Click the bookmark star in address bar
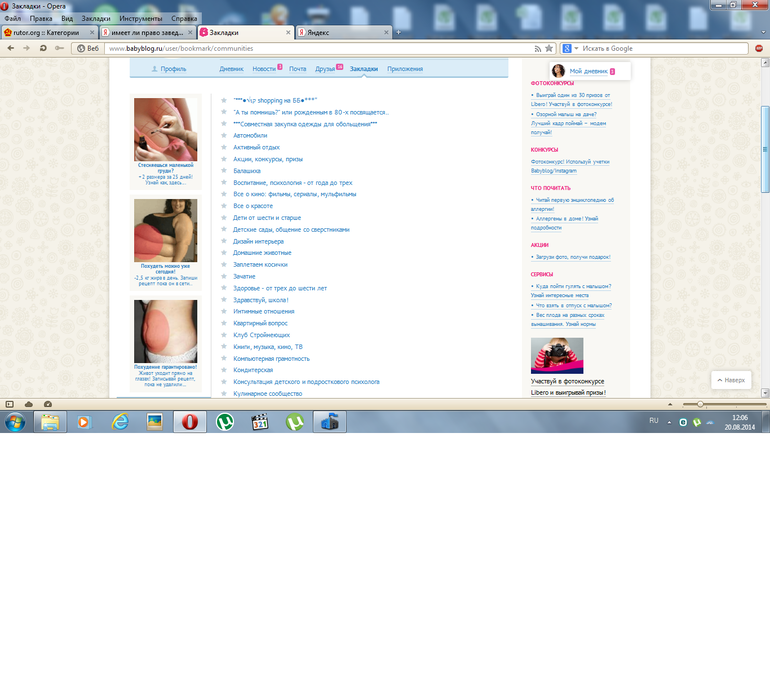The image size is (770, 676). pos(549,48)
